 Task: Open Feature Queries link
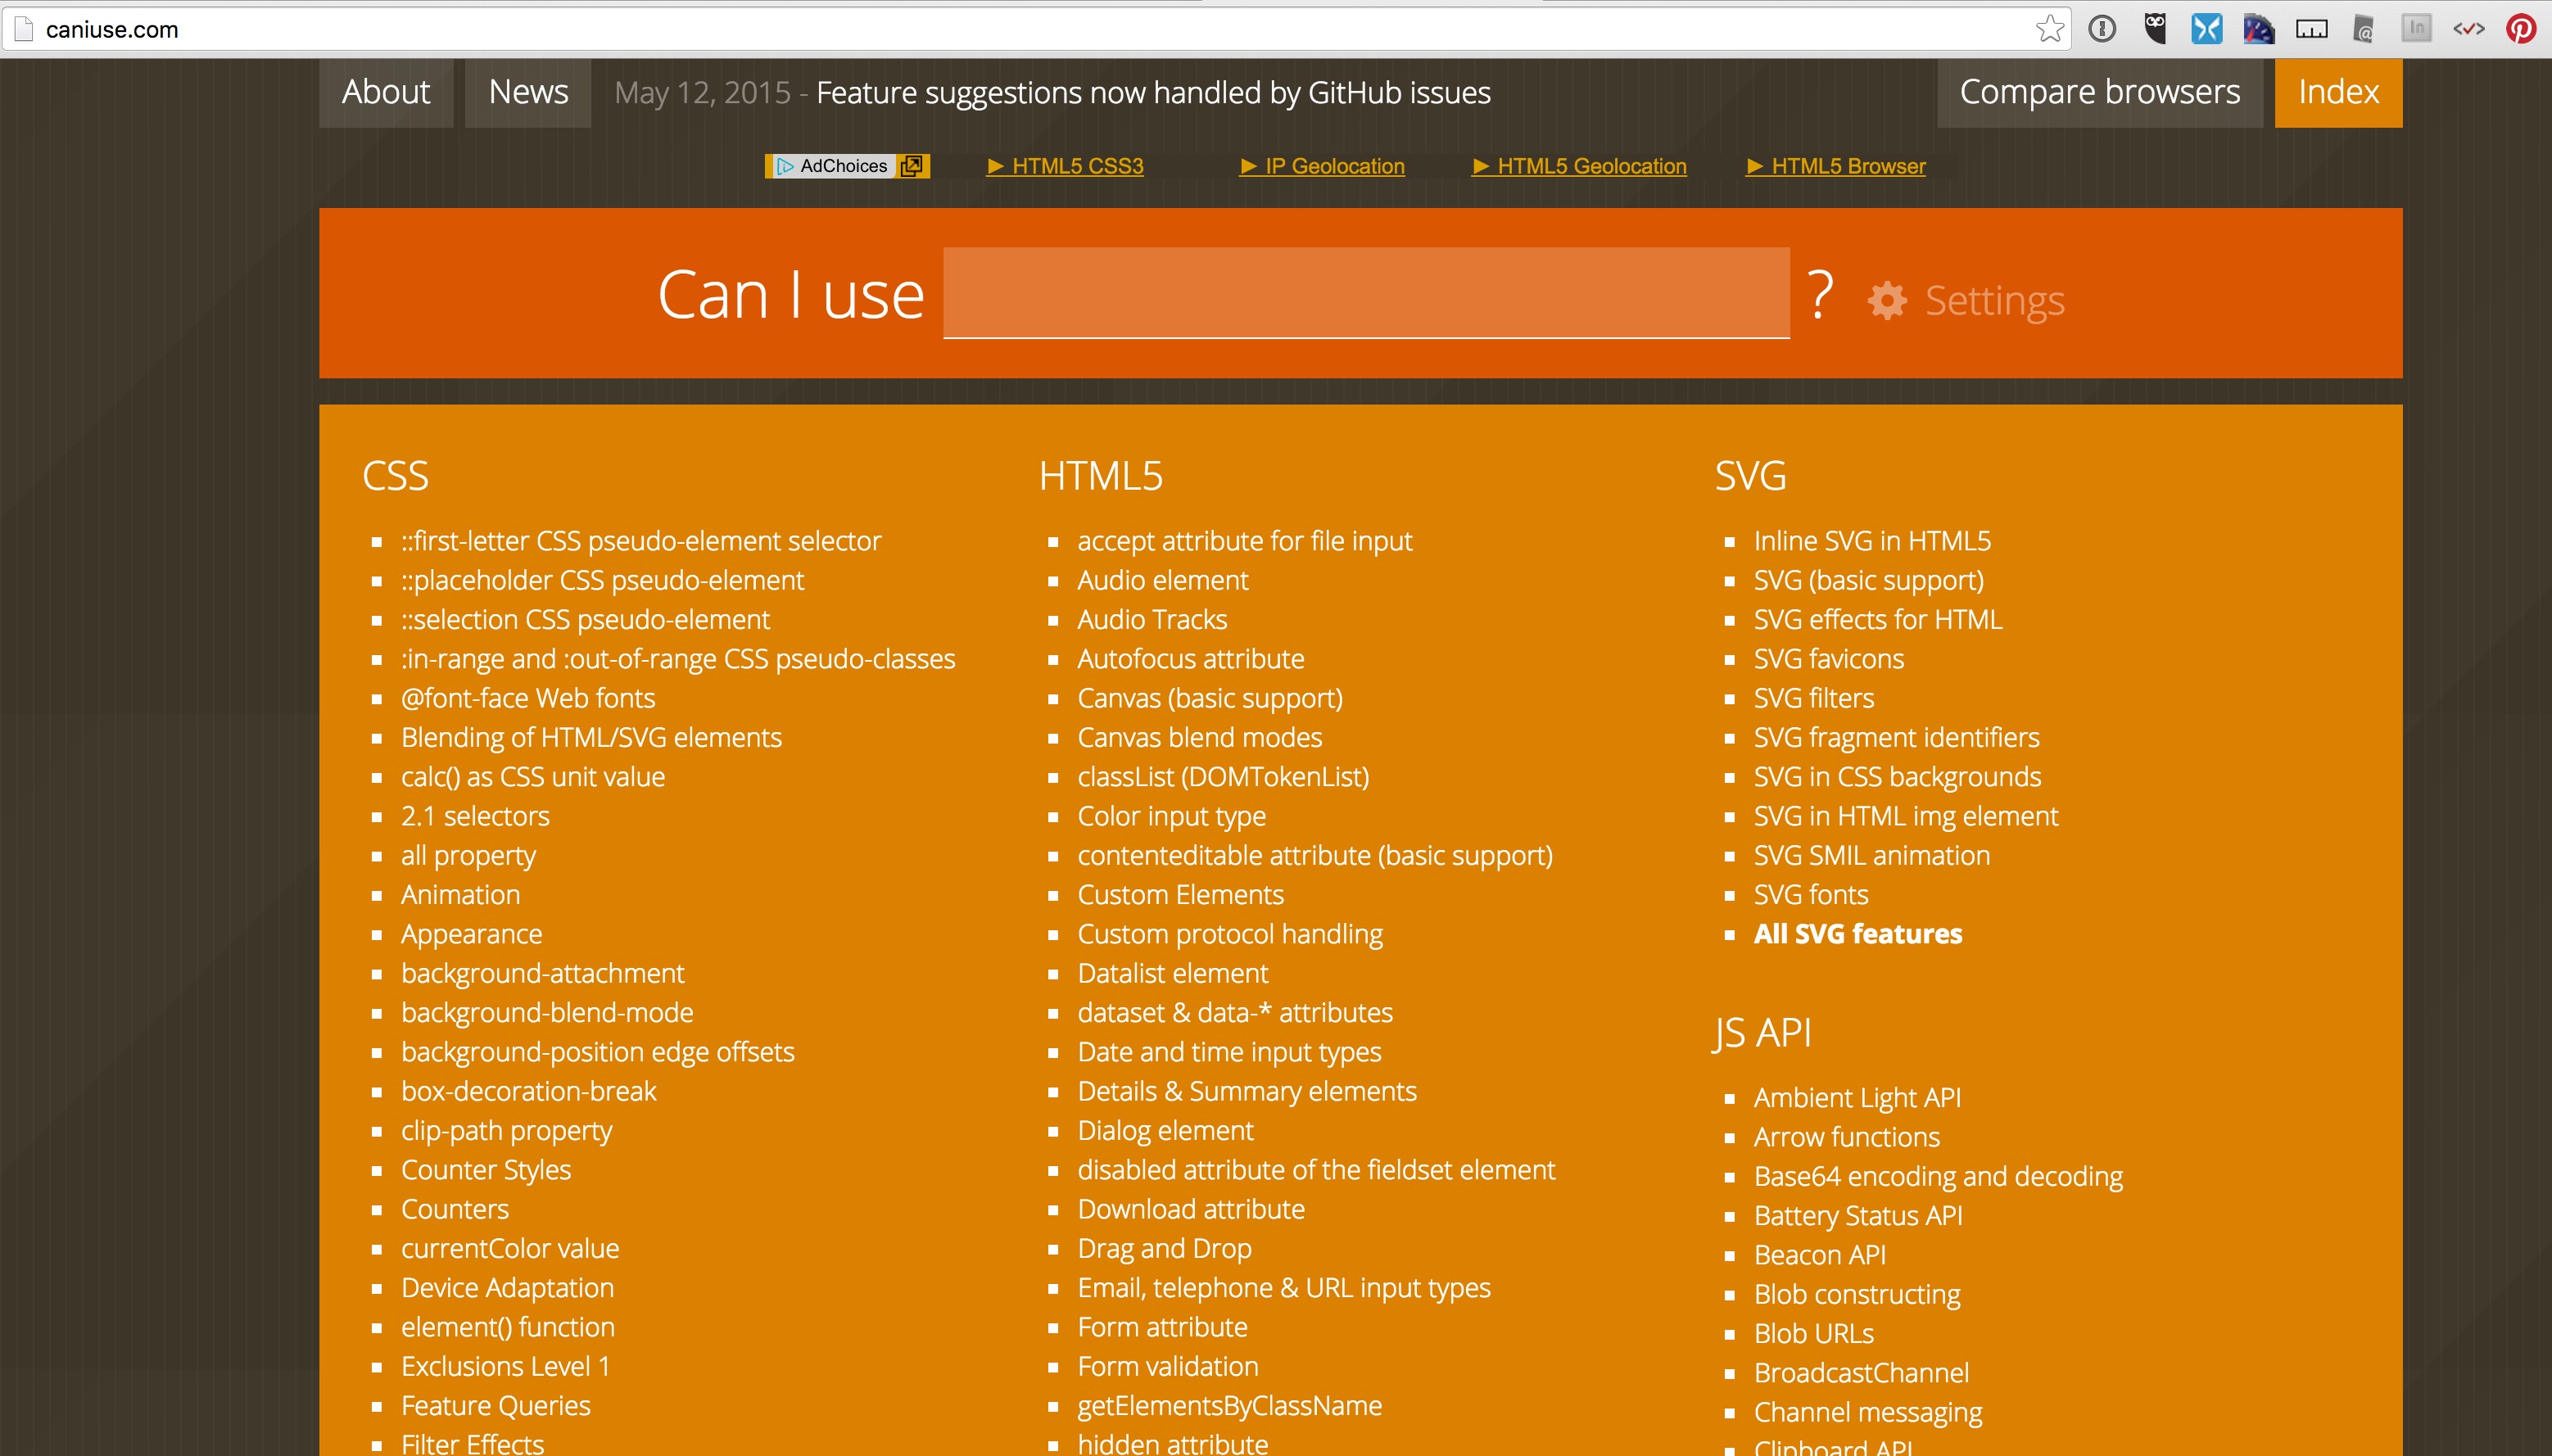click(x=496, y=1406)
